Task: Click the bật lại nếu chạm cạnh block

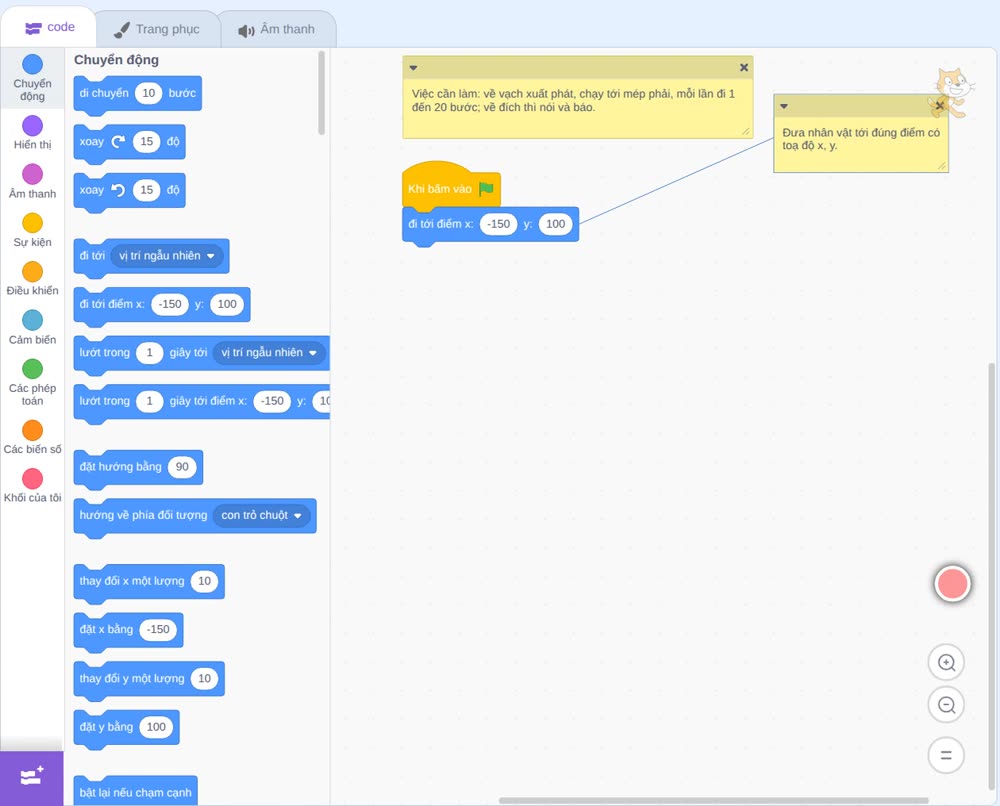Action: (135, 792)
